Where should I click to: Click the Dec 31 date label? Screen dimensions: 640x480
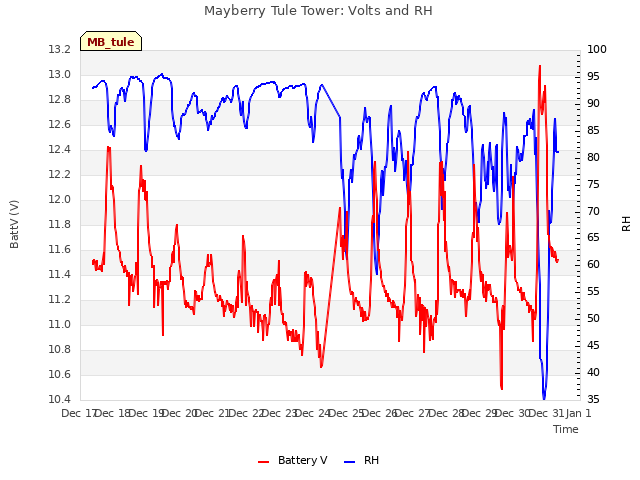point(546,413)
